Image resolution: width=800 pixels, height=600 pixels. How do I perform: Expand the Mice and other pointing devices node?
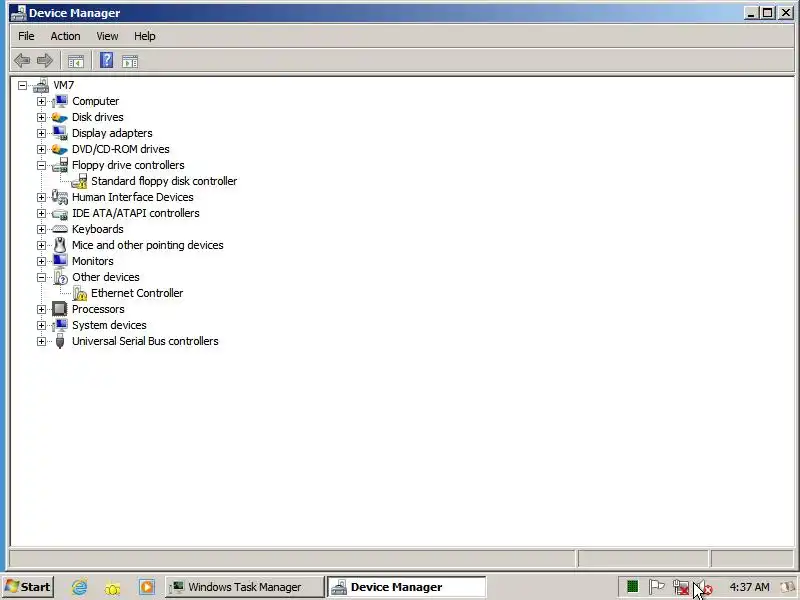click(41, 245)
